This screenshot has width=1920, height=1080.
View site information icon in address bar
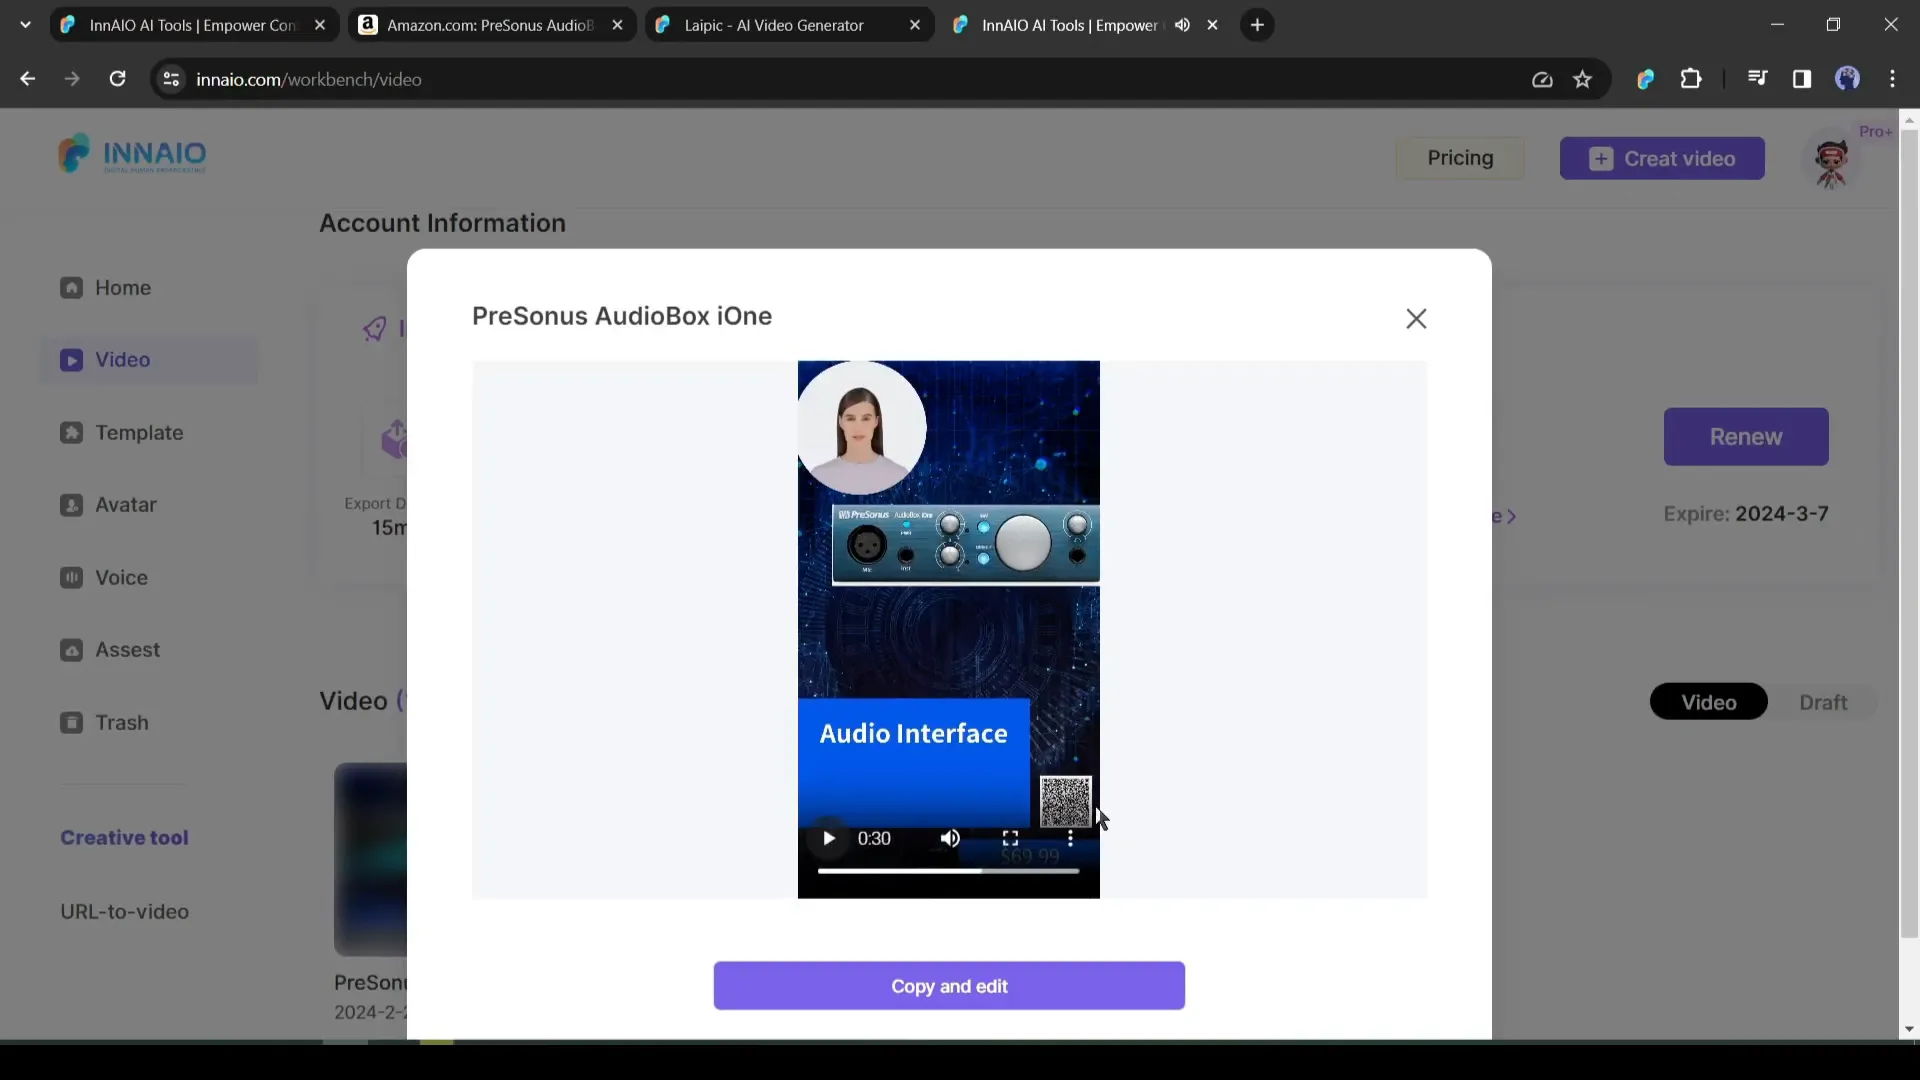point(171,79)
